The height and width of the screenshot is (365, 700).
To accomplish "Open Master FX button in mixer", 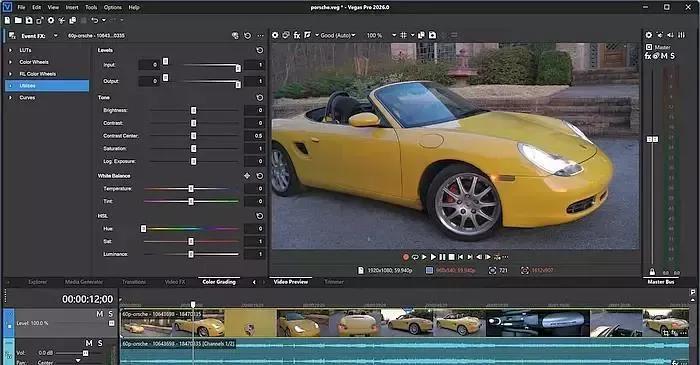I will click(x=648, y=56).
